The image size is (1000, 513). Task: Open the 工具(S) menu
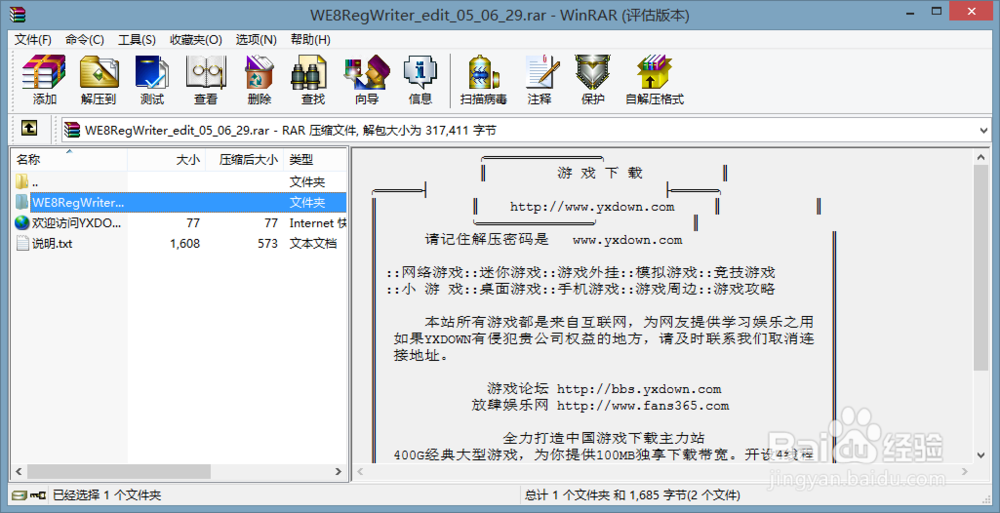pos(136,40)
